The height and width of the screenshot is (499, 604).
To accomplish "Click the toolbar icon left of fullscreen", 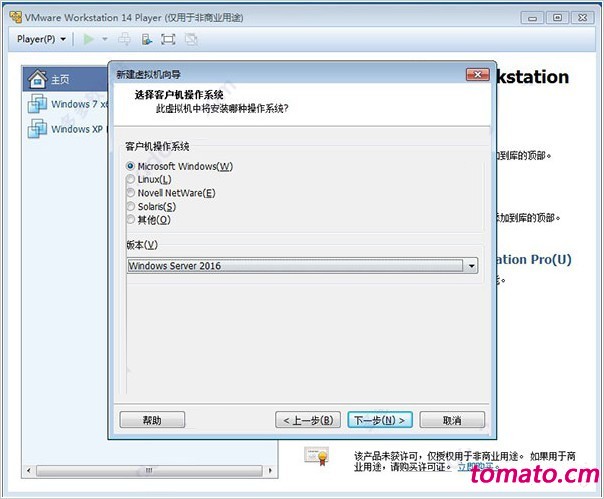I will (x=147, y=39).
